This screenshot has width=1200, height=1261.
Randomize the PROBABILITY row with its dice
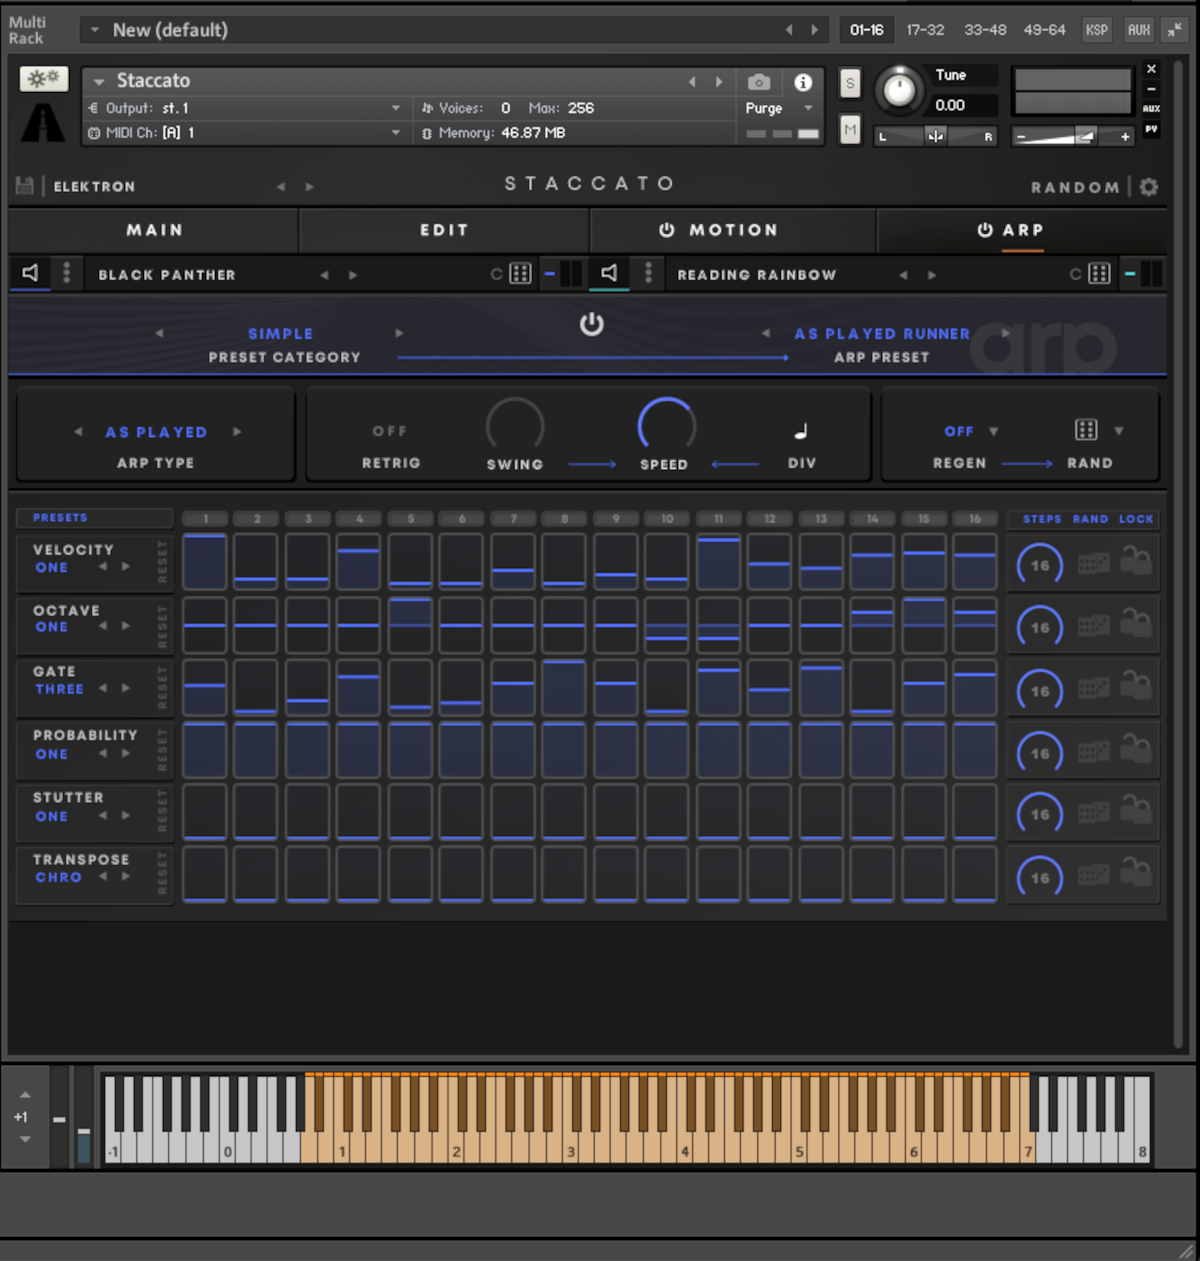(1093, 752)
